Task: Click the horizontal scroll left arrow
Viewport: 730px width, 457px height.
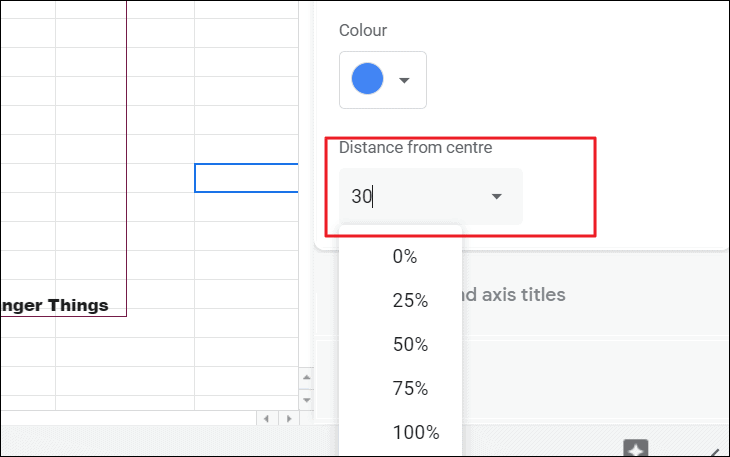Action: [266, 418]
